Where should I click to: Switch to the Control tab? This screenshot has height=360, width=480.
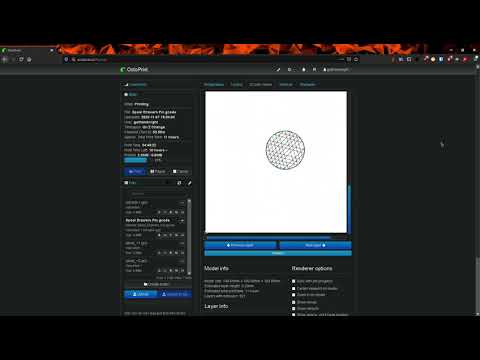236,85
